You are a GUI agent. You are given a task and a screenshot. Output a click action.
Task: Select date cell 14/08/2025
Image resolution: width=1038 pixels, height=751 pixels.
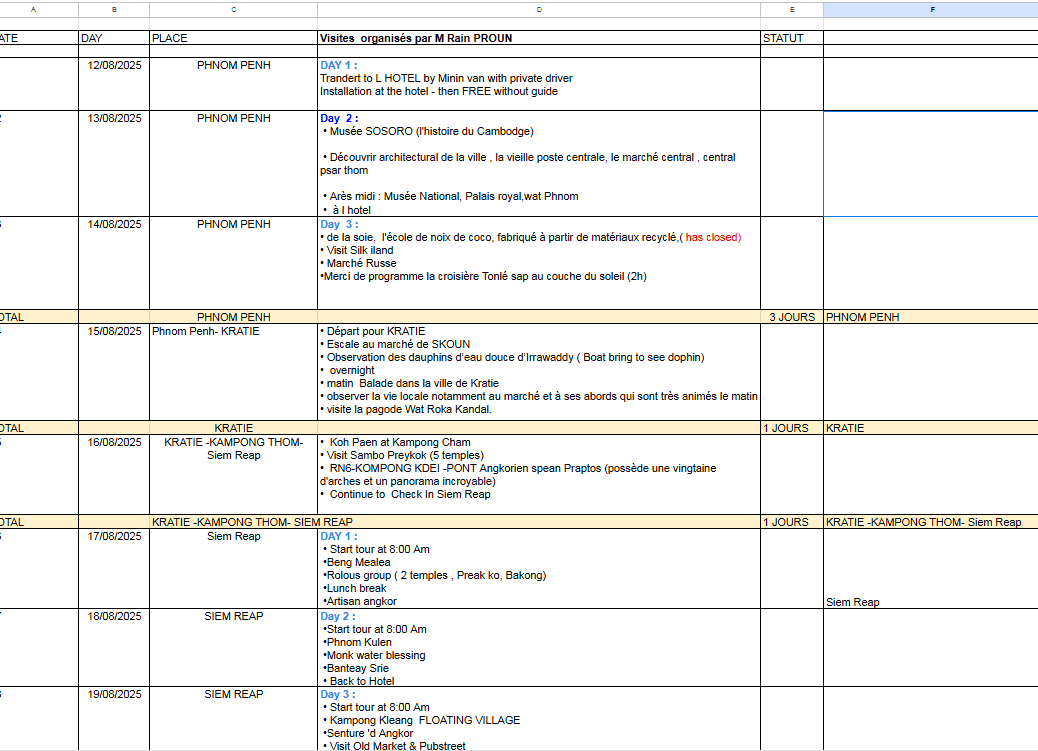coord(114,263)
